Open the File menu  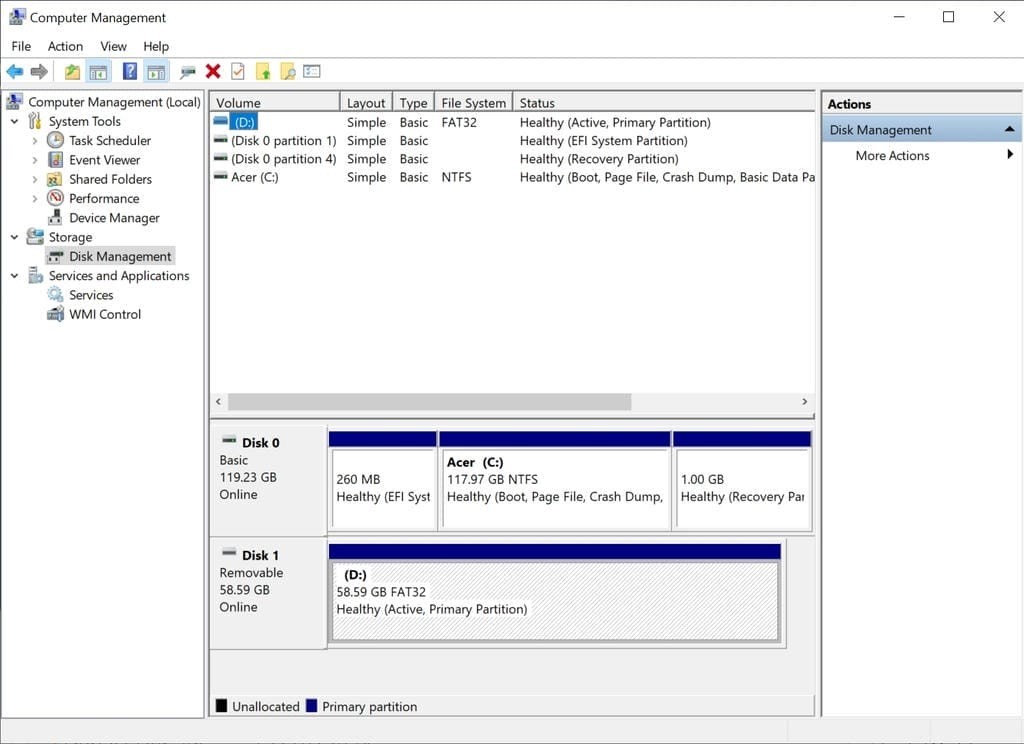pos(21,46)
